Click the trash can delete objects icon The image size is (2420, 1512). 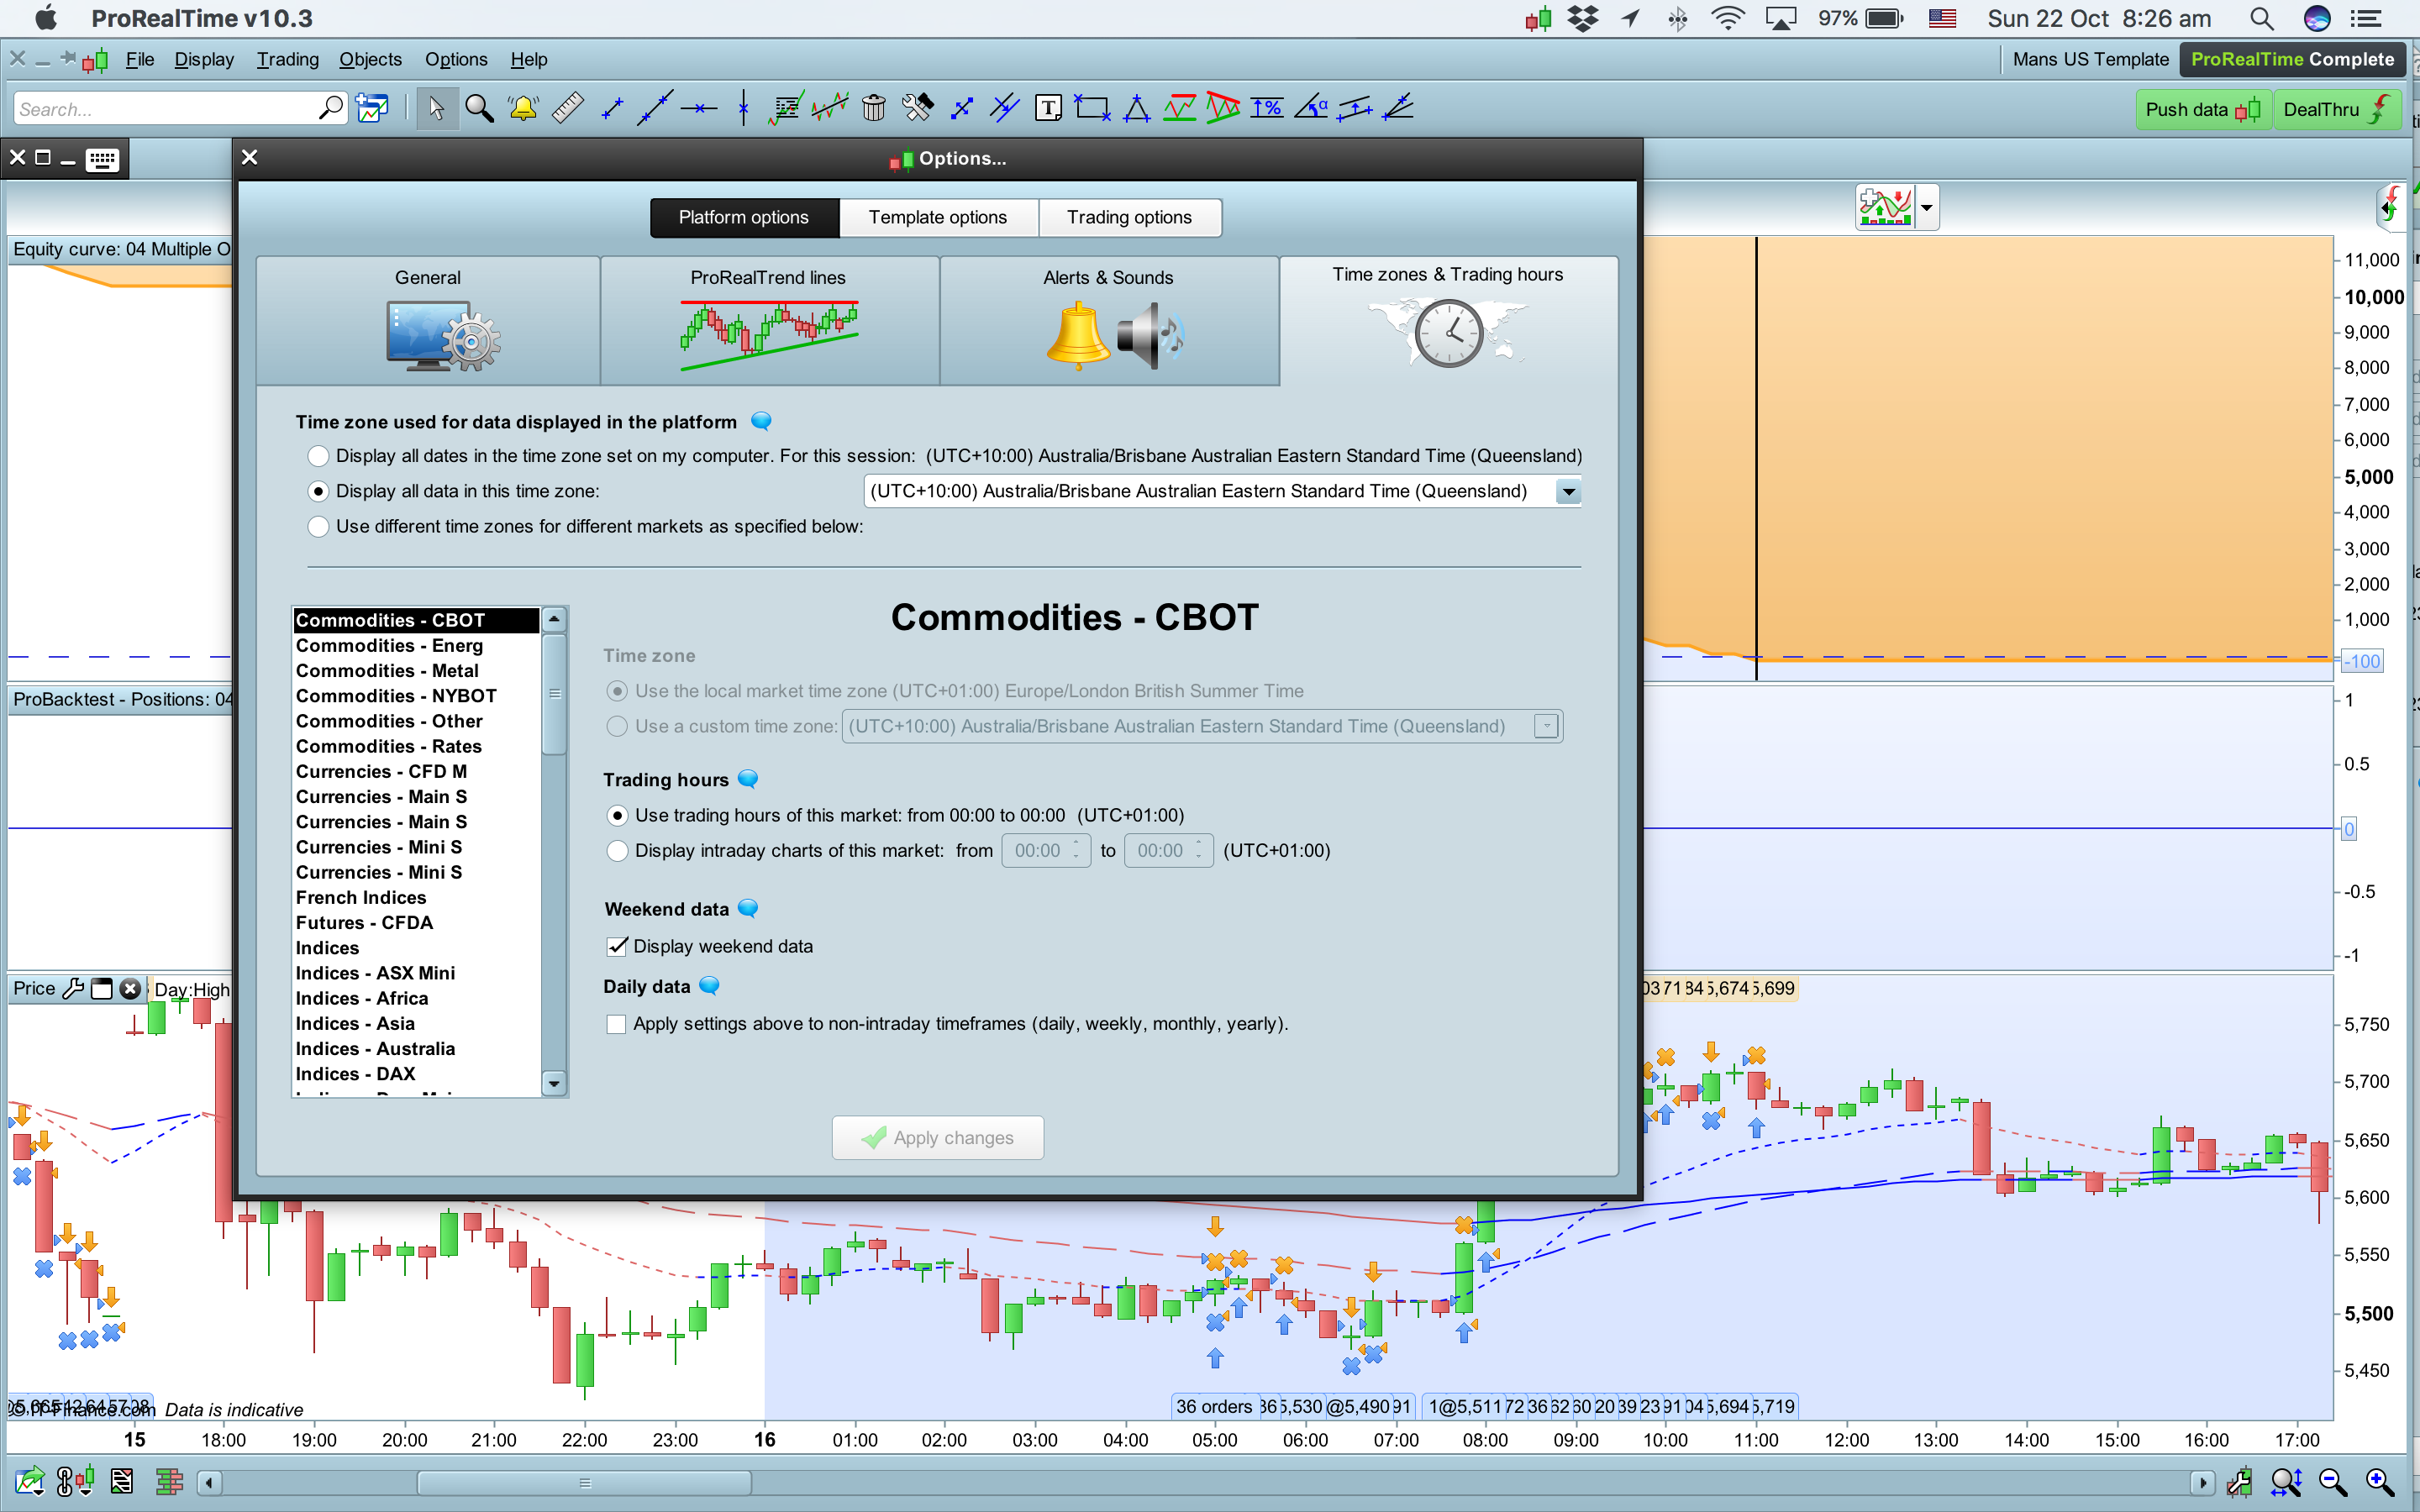(x=873, y=108)
